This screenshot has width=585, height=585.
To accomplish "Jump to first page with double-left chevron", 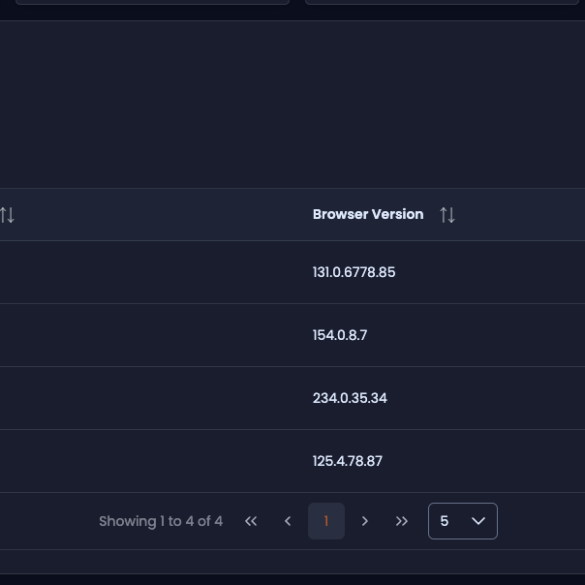I will [251, 521].
